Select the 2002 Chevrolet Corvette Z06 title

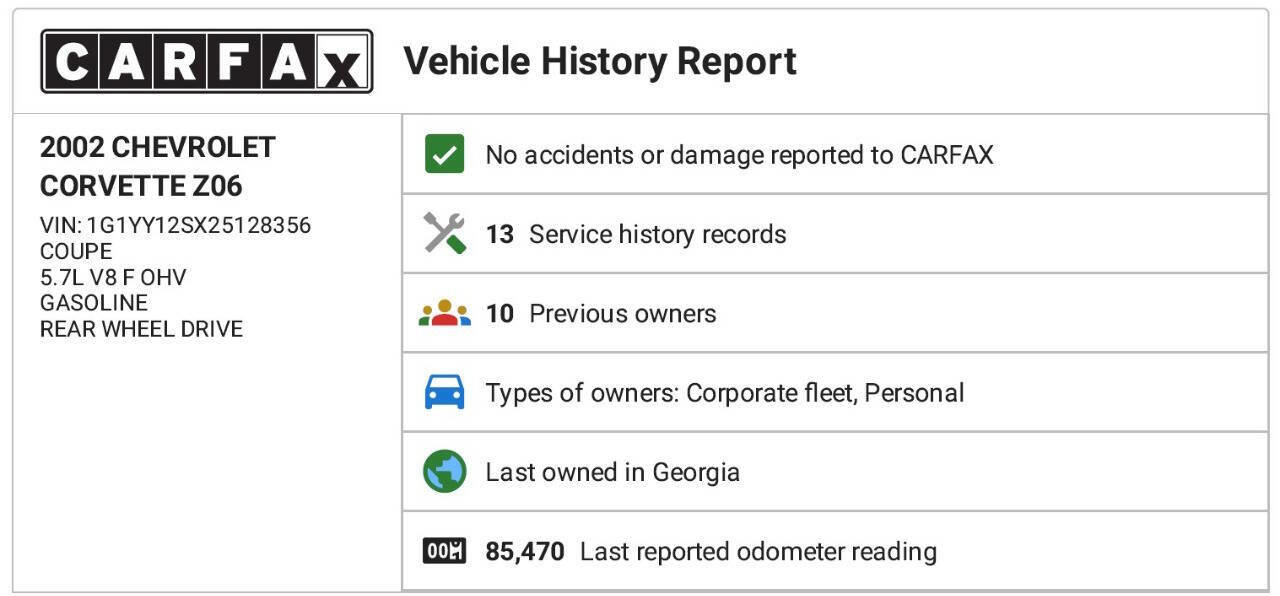coord(157,167)
